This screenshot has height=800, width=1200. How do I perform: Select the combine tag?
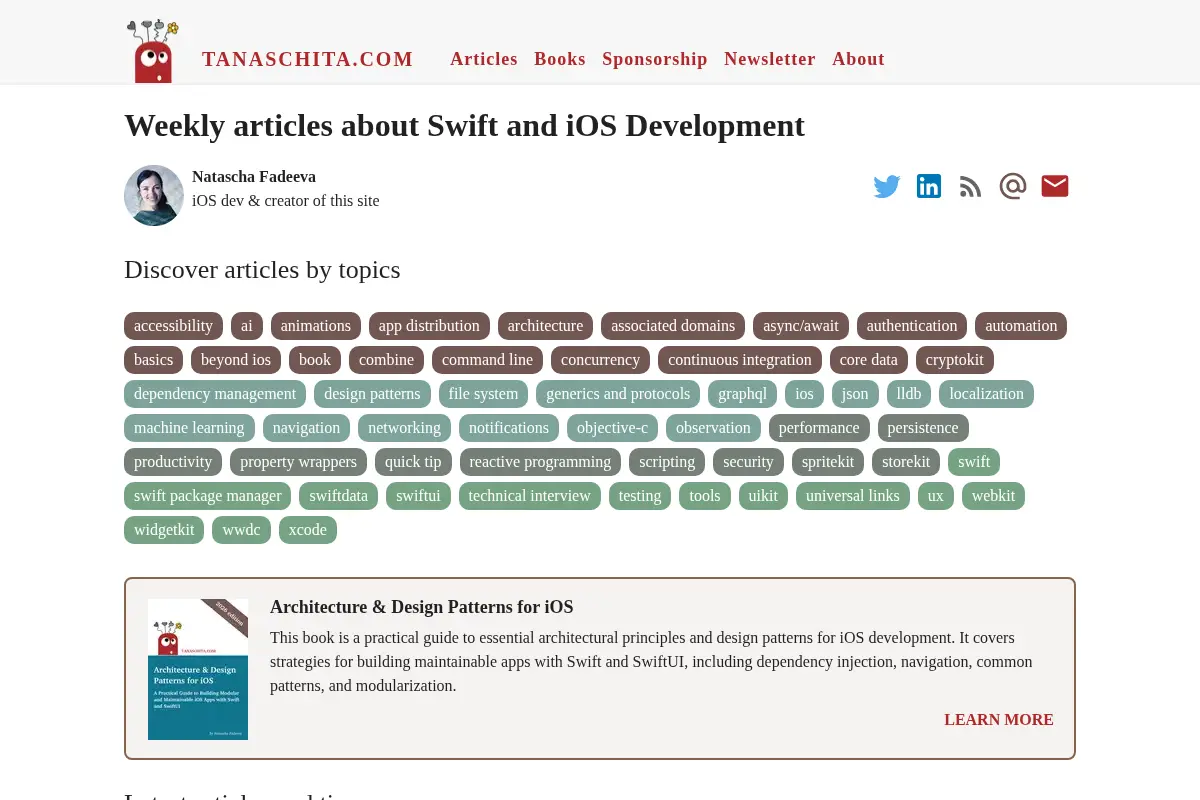click(386, 360)
